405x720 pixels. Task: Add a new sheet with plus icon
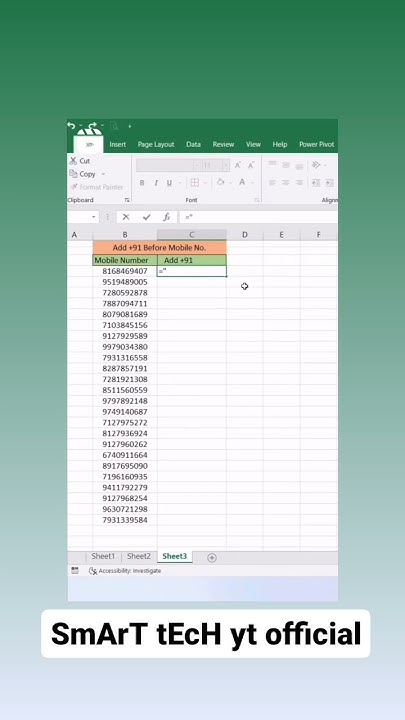pos(212,557)
